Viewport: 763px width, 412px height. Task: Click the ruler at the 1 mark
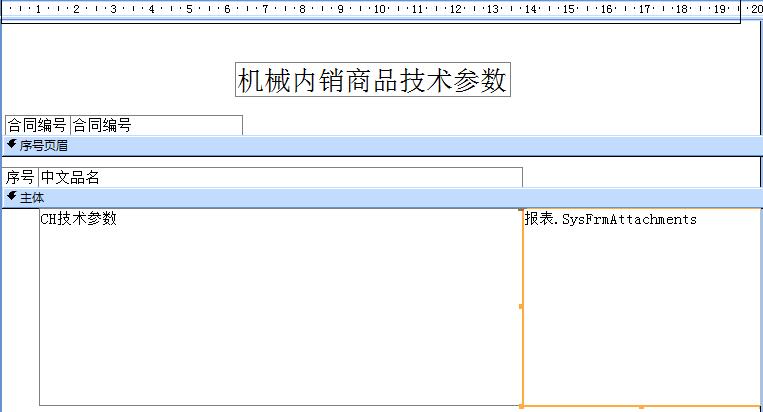pyautogui.click(x=38, y=10)
